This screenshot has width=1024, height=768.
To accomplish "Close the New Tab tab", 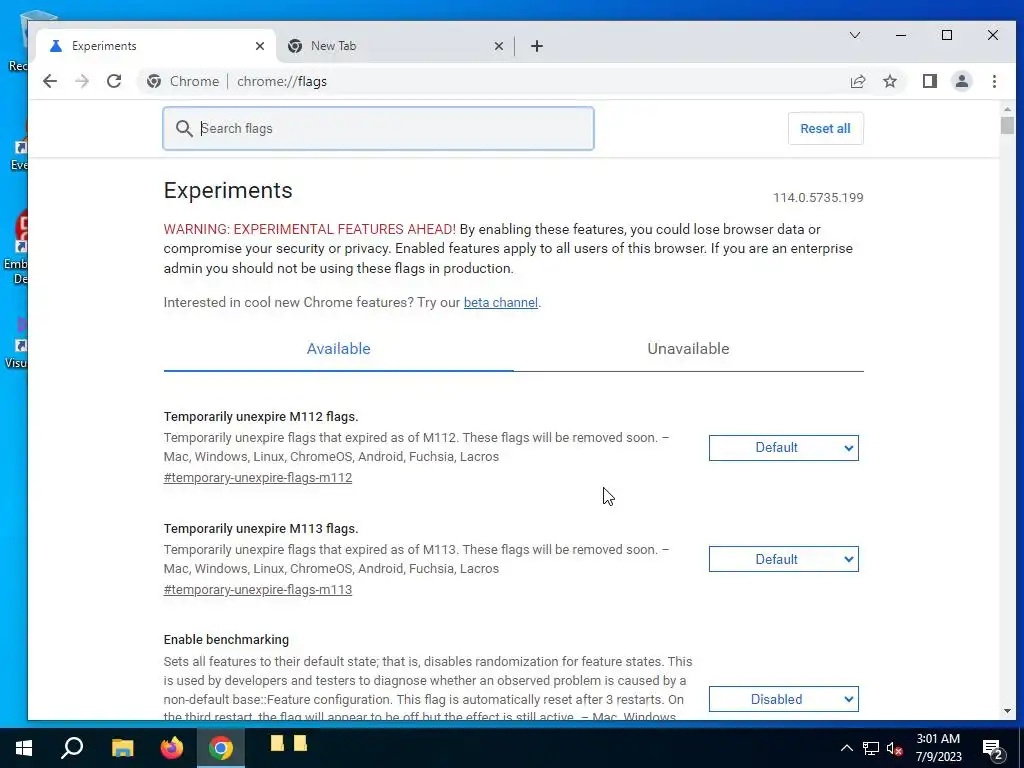I will pyautogui.click(x=498, y=46).
